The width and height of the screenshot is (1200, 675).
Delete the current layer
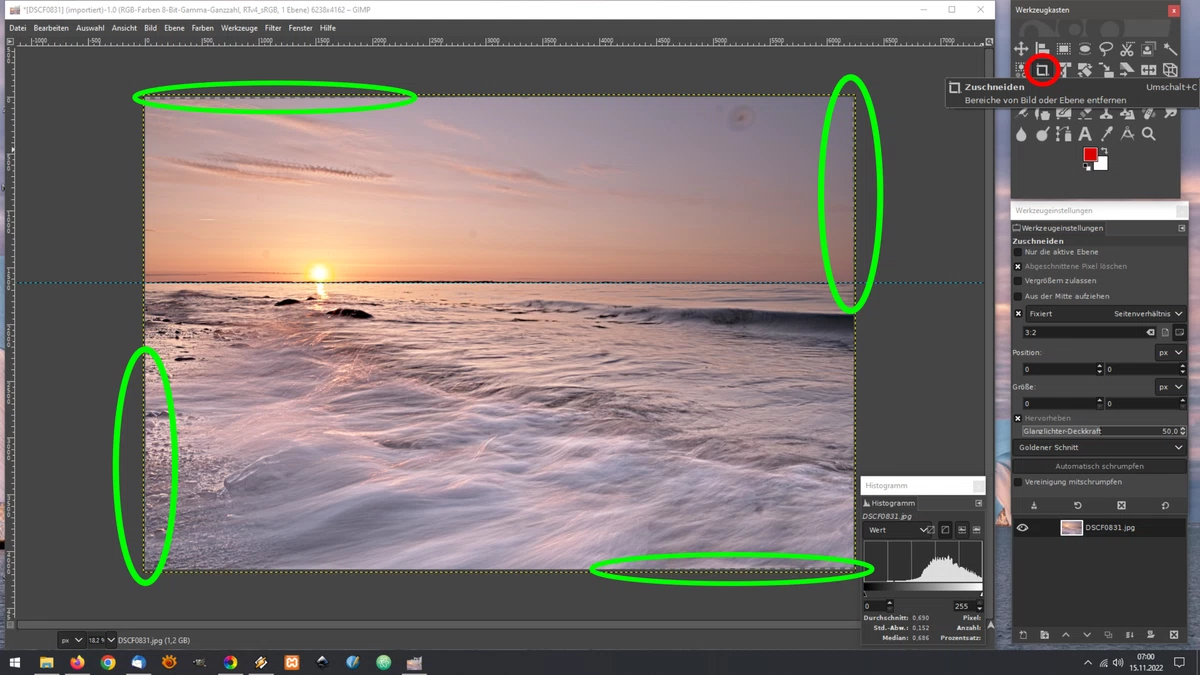1174,635
